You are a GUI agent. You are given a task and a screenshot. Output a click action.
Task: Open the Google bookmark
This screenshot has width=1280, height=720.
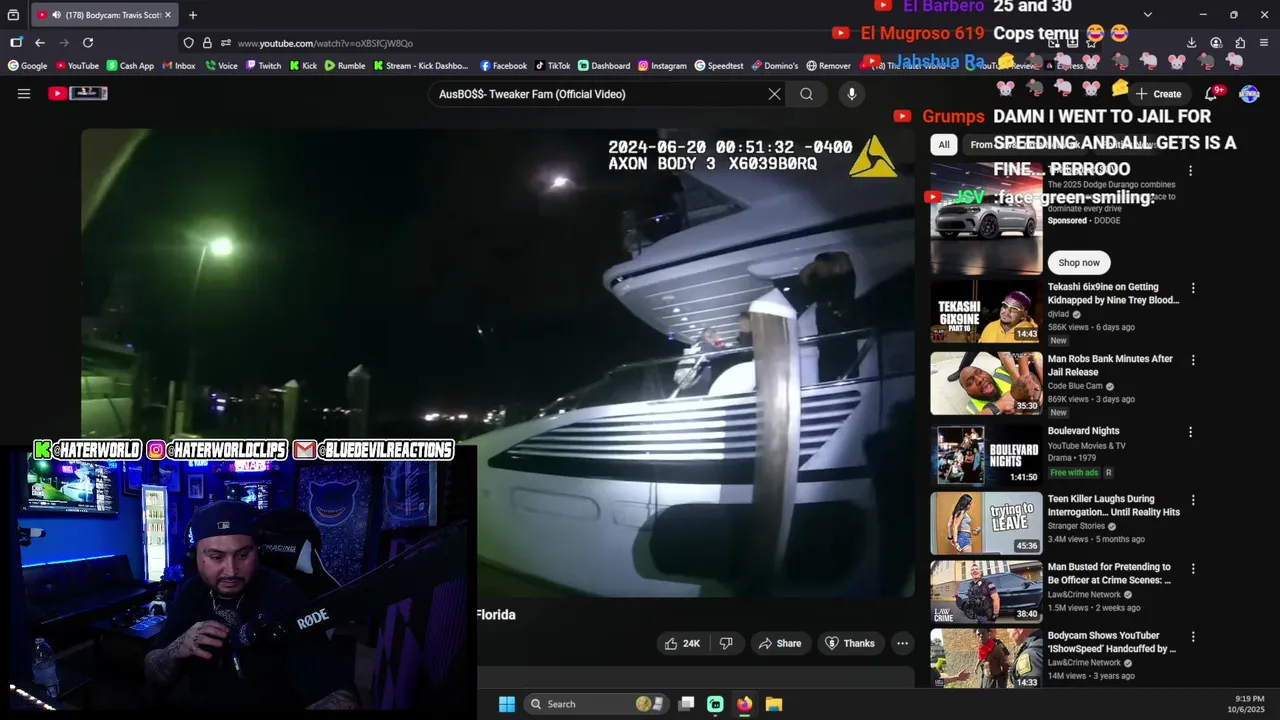click(28, 66)
